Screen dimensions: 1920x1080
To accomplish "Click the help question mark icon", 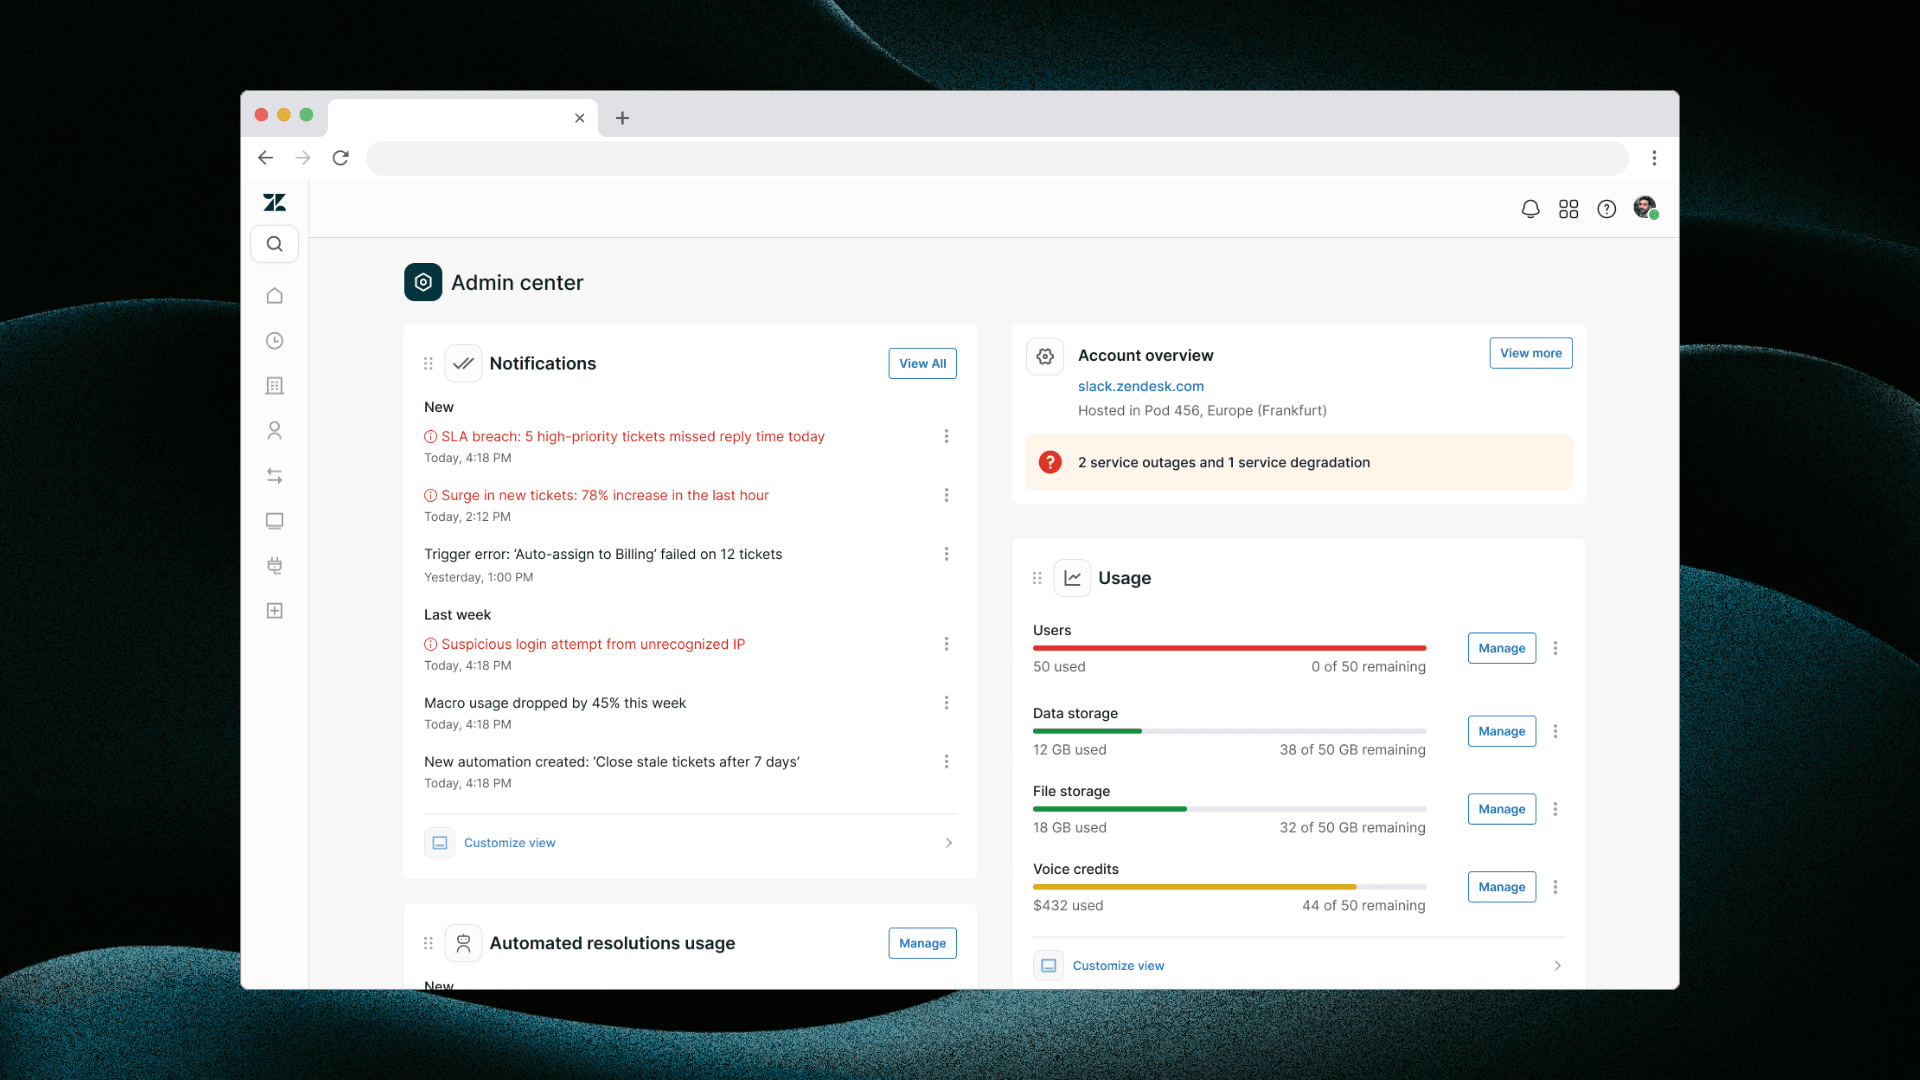I will tap(1606, 209).
